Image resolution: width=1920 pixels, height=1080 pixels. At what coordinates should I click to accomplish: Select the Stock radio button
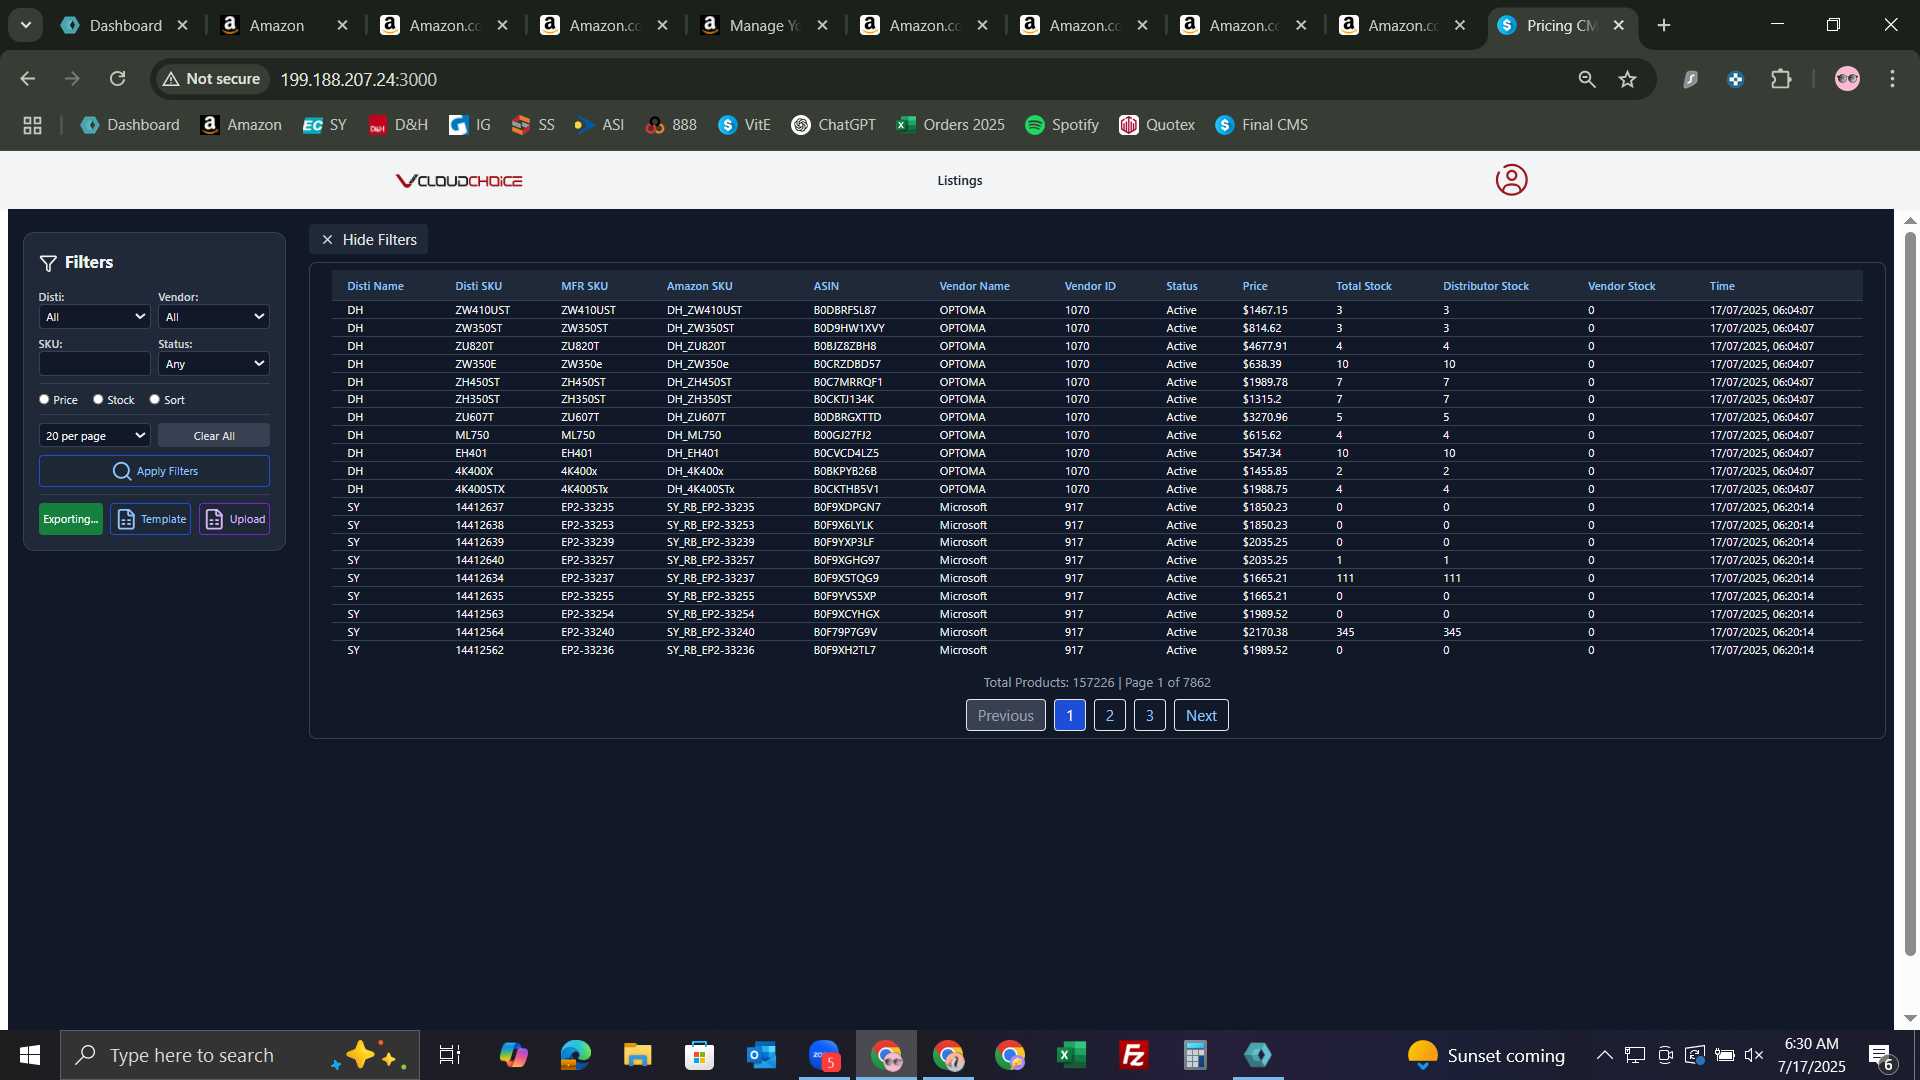tap(98, 399)
